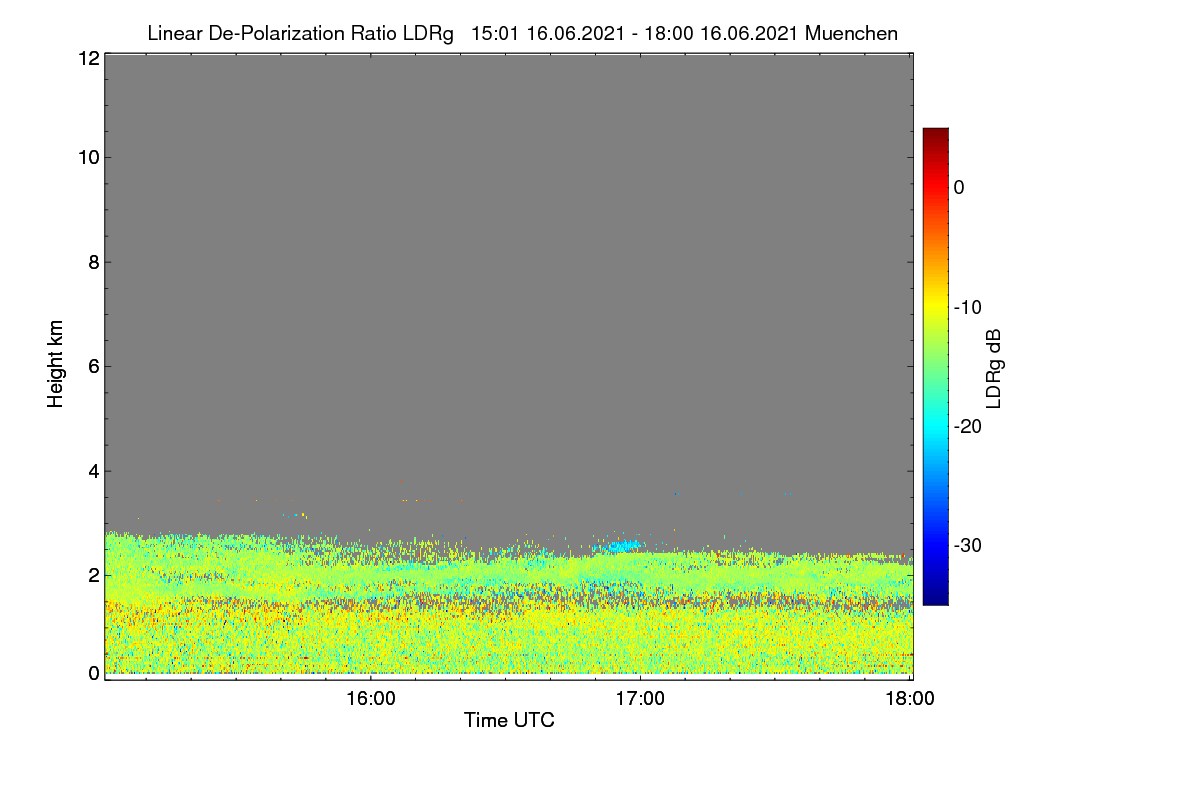This screenshot has height=800, width=1200.
Task: Select the Height km axis title
Action: pyautogui.click(x=56, y=364)
